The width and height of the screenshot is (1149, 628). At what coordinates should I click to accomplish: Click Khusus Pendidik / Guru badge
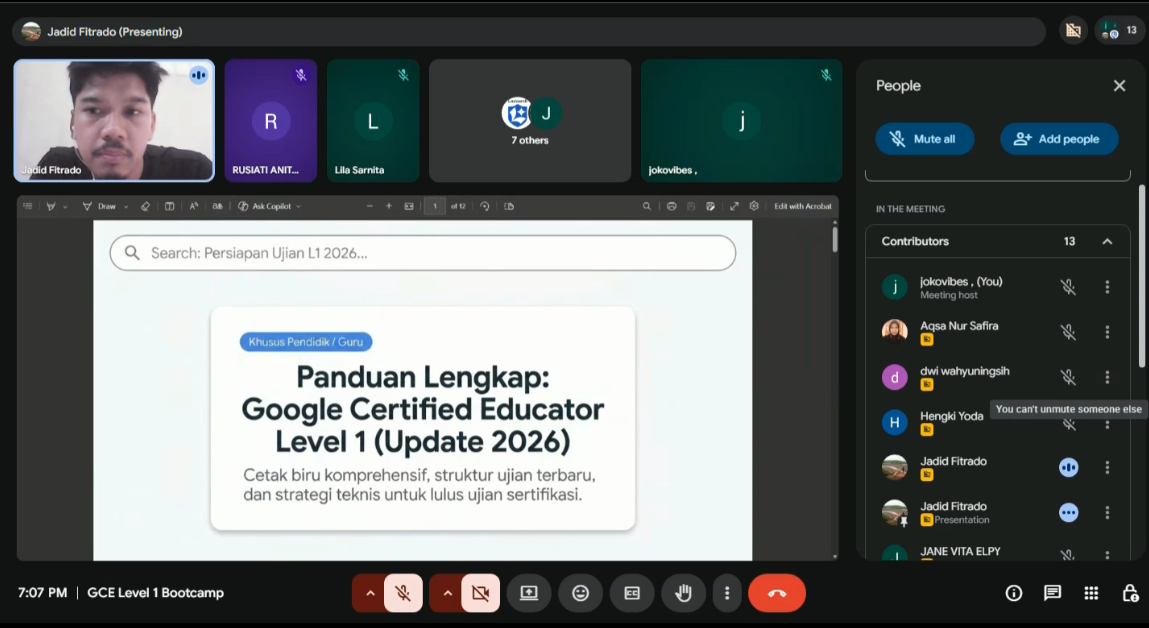click(x=306, y=341)
